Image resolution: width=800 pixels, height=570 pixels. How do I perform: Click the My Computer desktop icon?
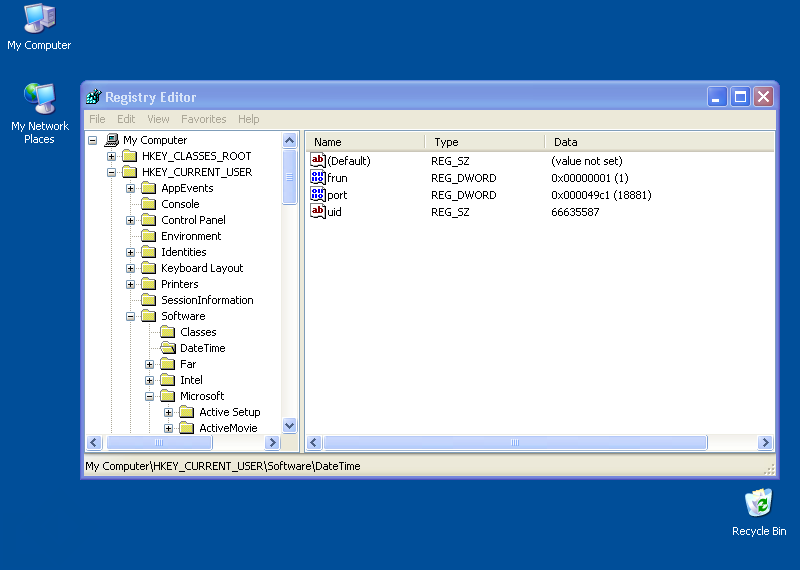(39, 19)
